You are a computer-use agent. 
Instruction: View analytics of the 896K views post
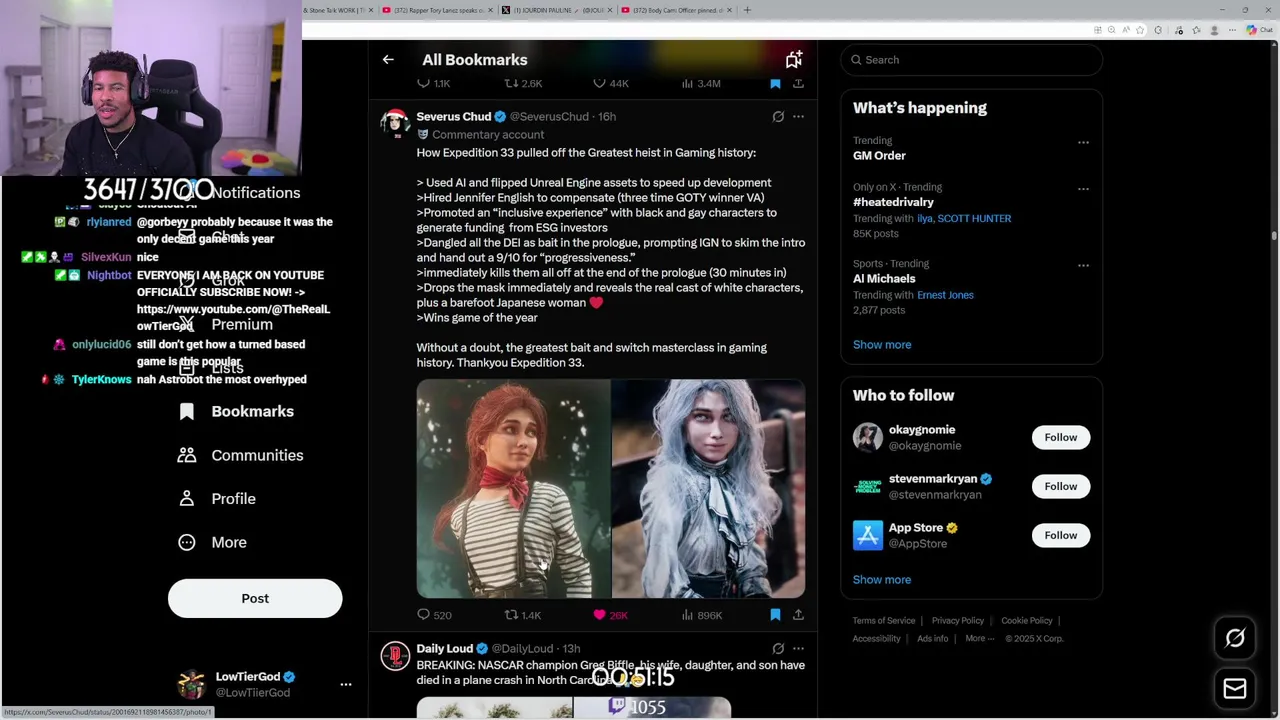[x=701, y=615]
